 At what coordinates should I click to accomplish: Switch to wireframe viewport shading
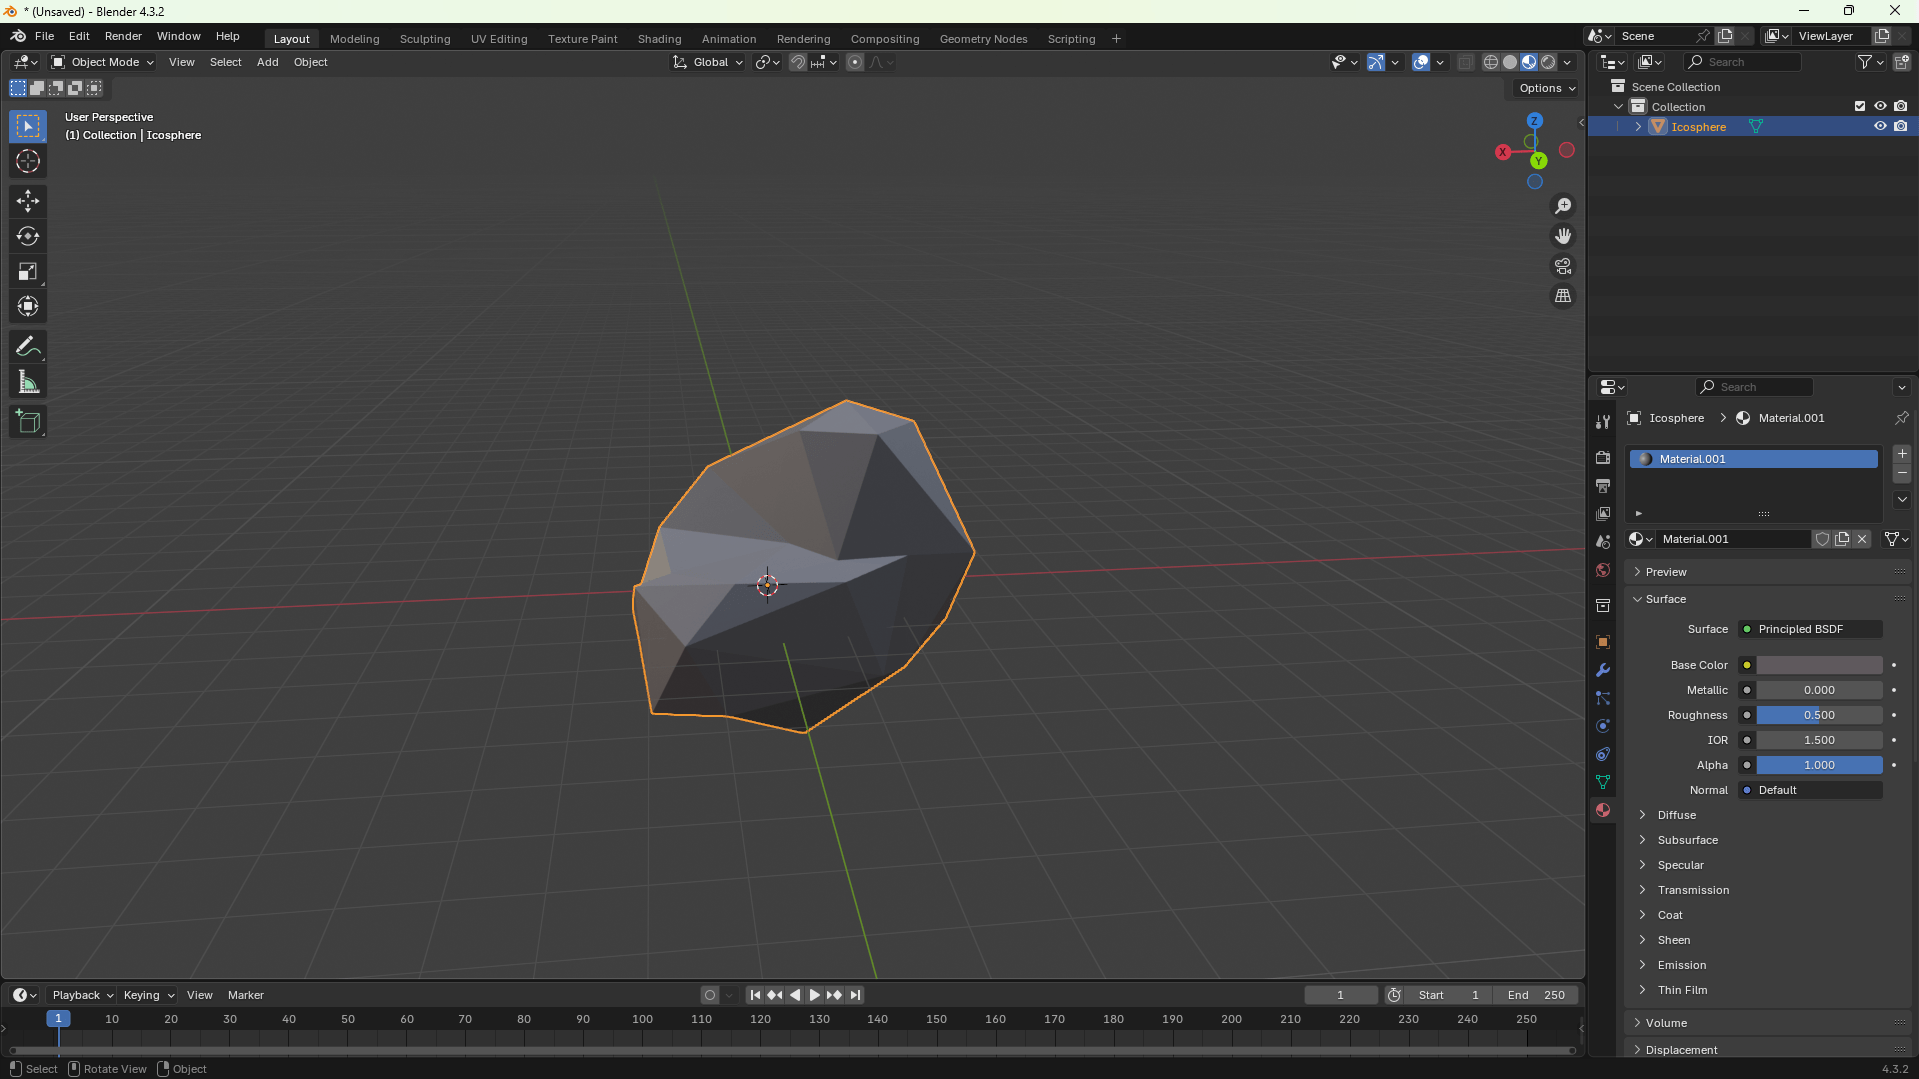pos(1490,62)
